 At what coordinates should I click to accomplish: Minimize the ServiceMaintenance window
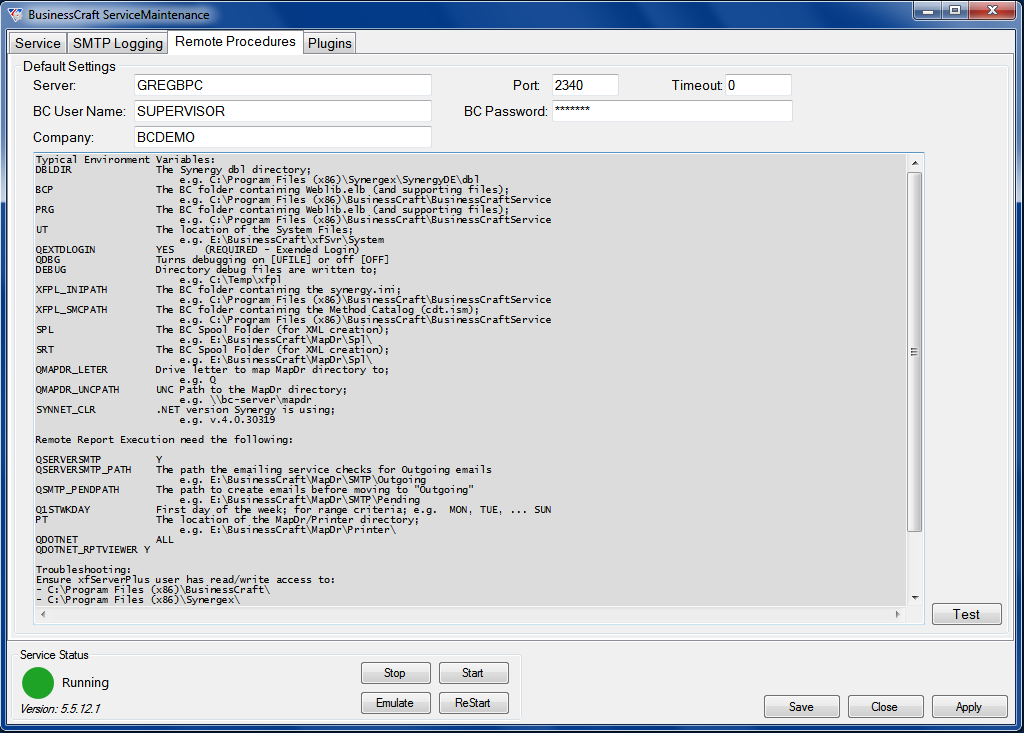tap(927, 10)
